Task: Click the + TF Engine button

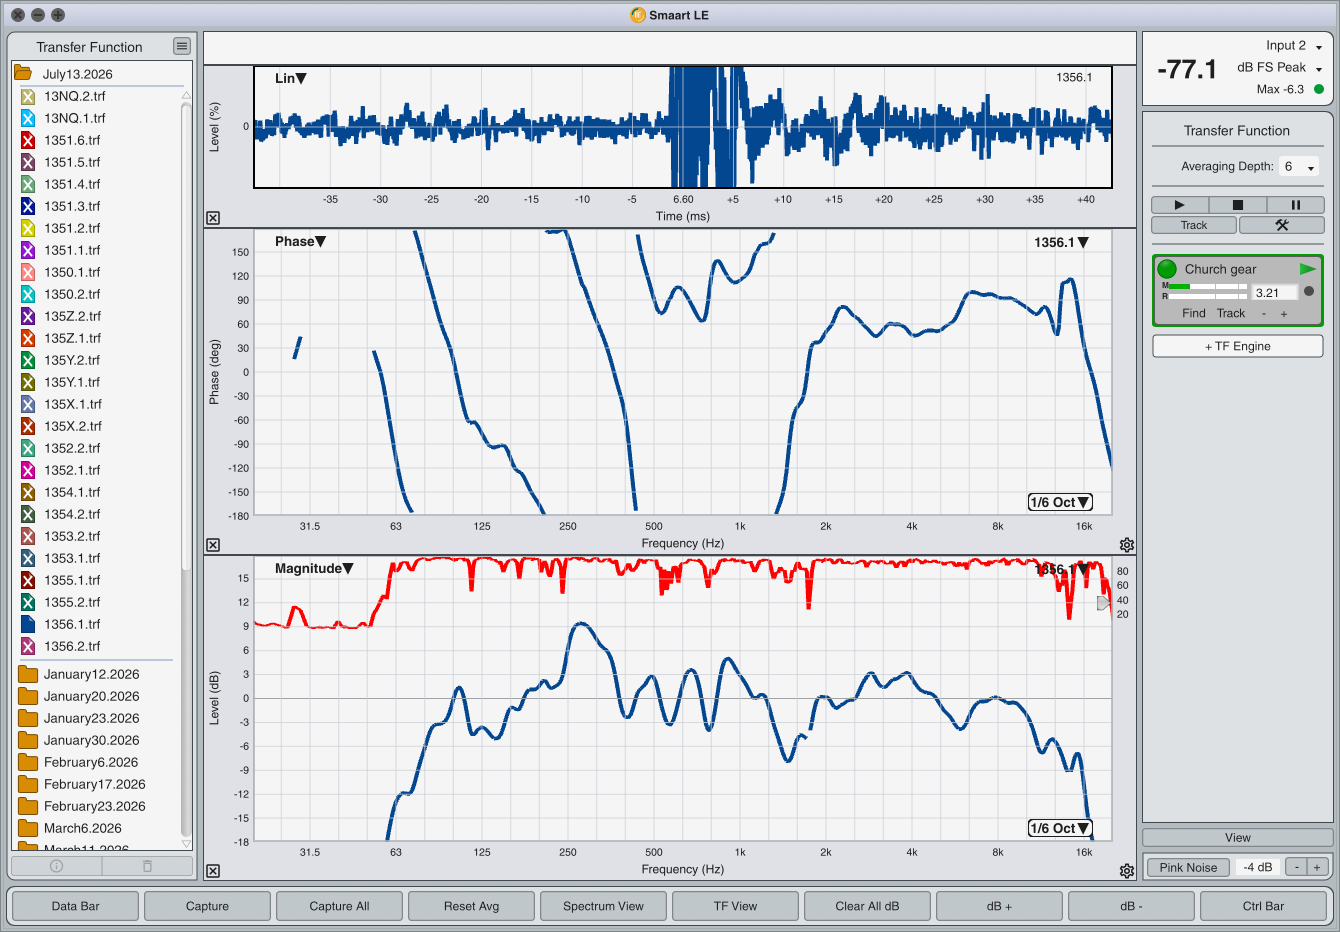Action: click(x=1238, y=346)
